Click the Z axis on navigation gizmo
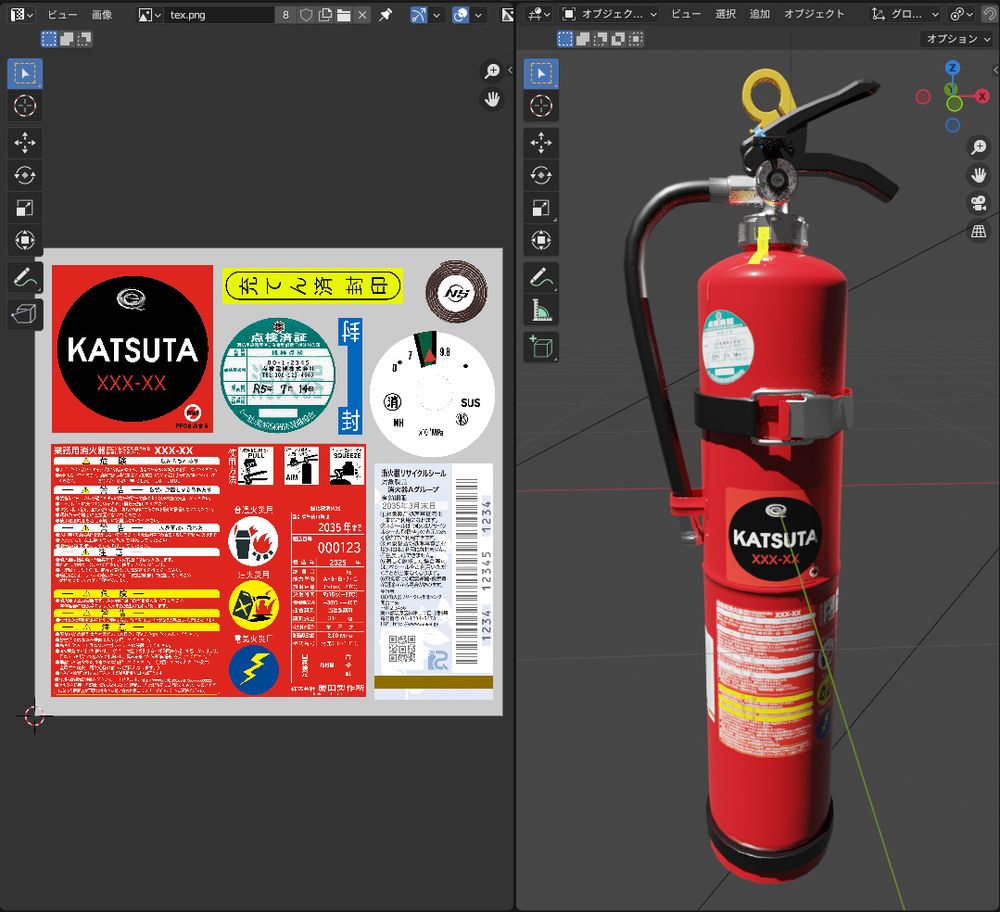This screenshot has height=912, width=1000. point(953,68)
